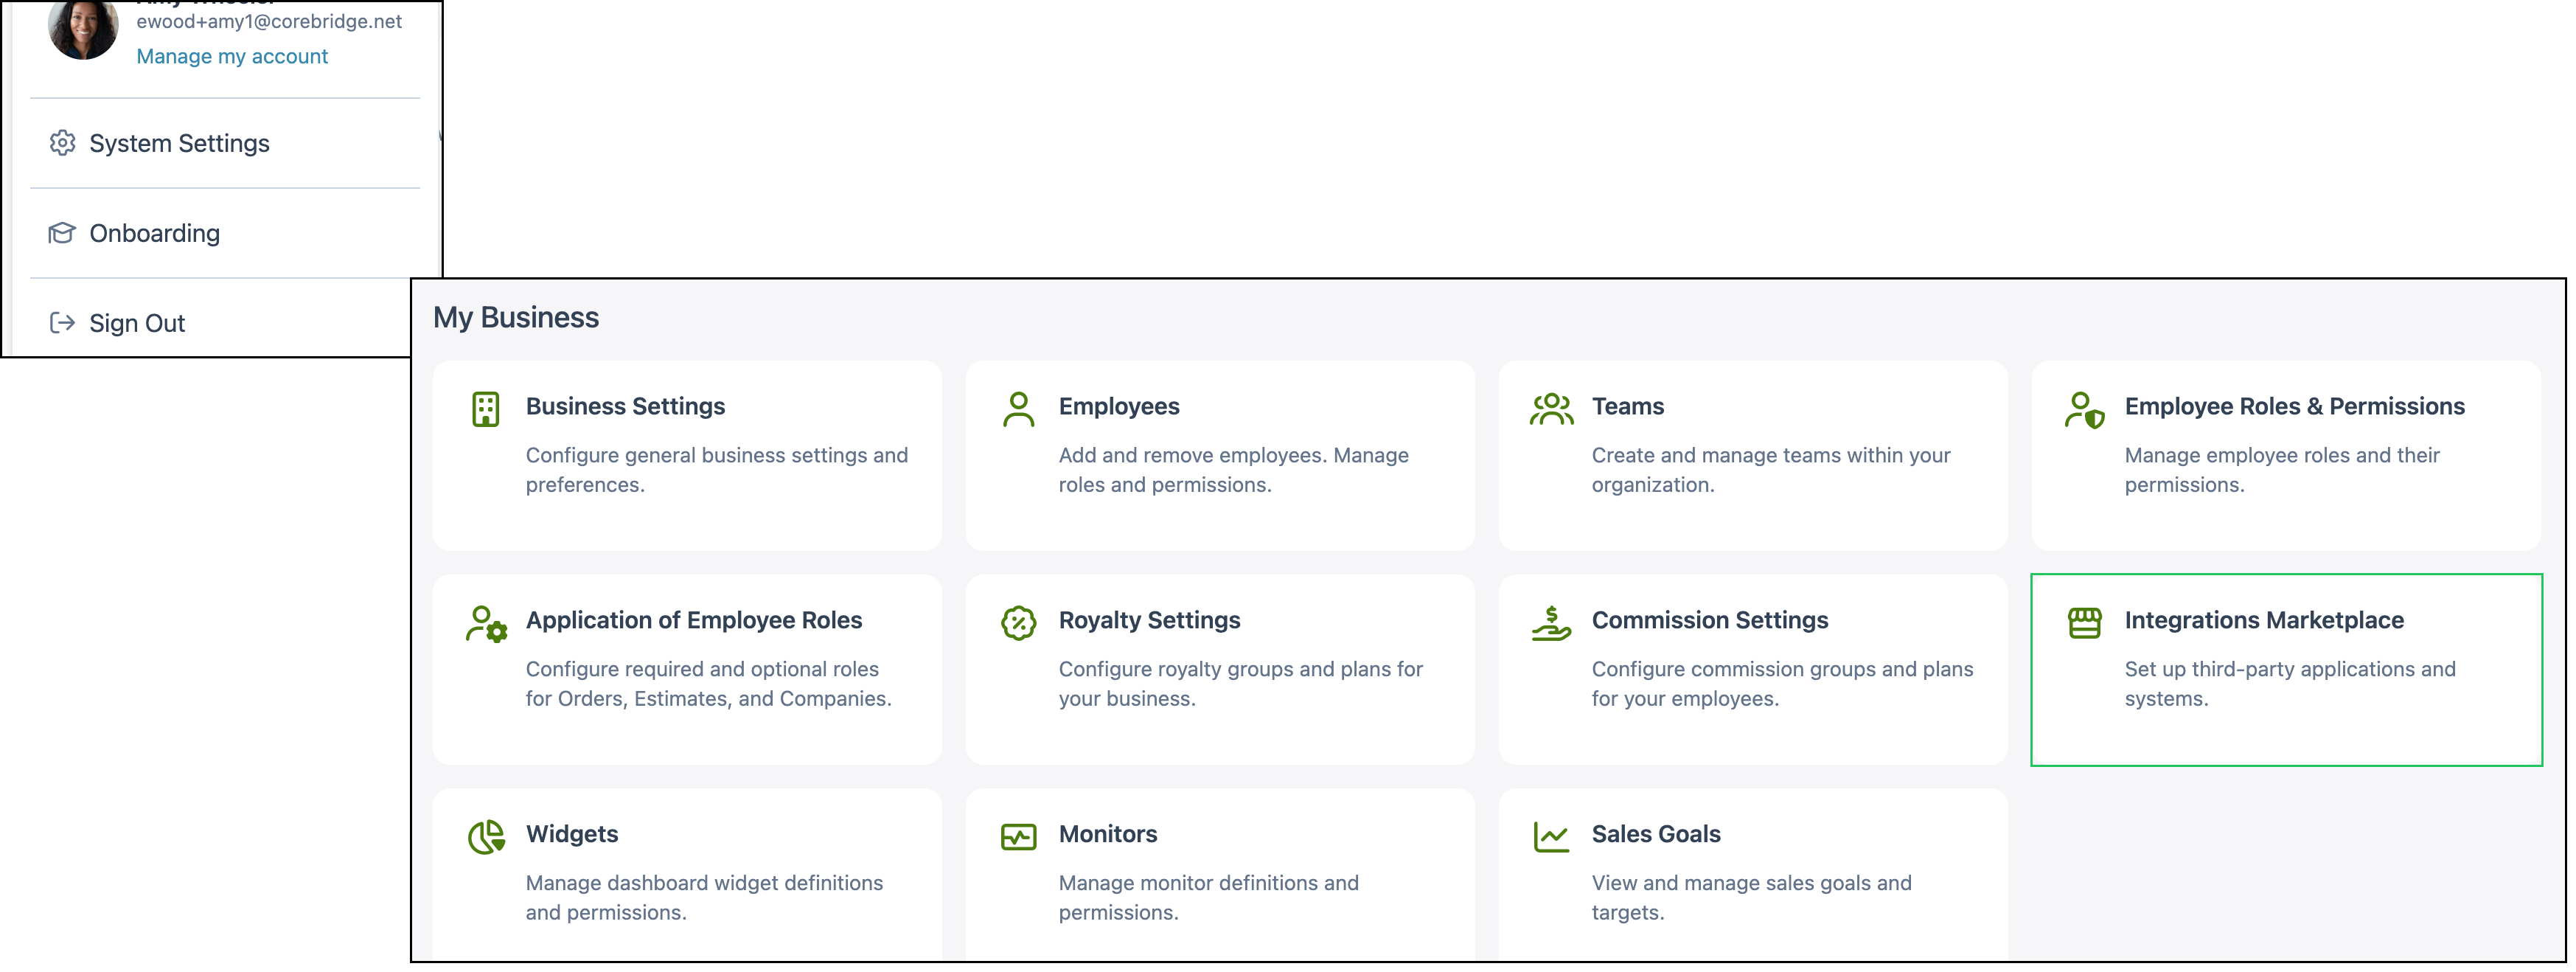
Task: Open Employee Roles & Permissions title
Action: coord(2295,406)
